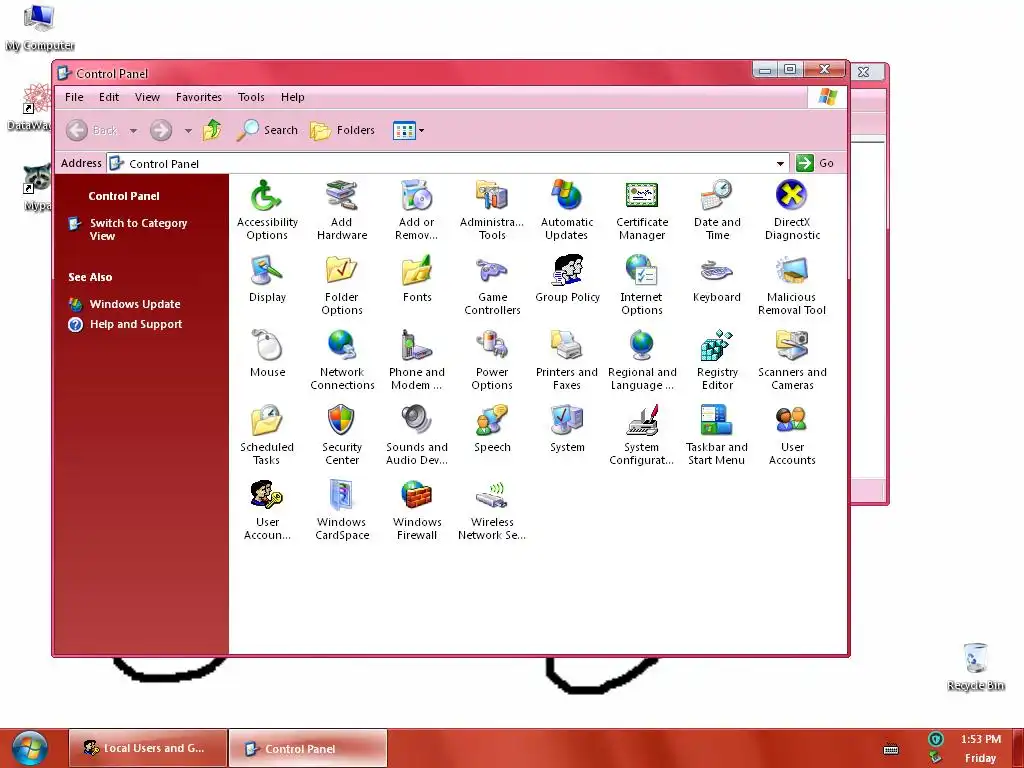Open DirectX Diagnostic icon
Viewport: 1024px width, 768px height.
(x=792, y=210)
